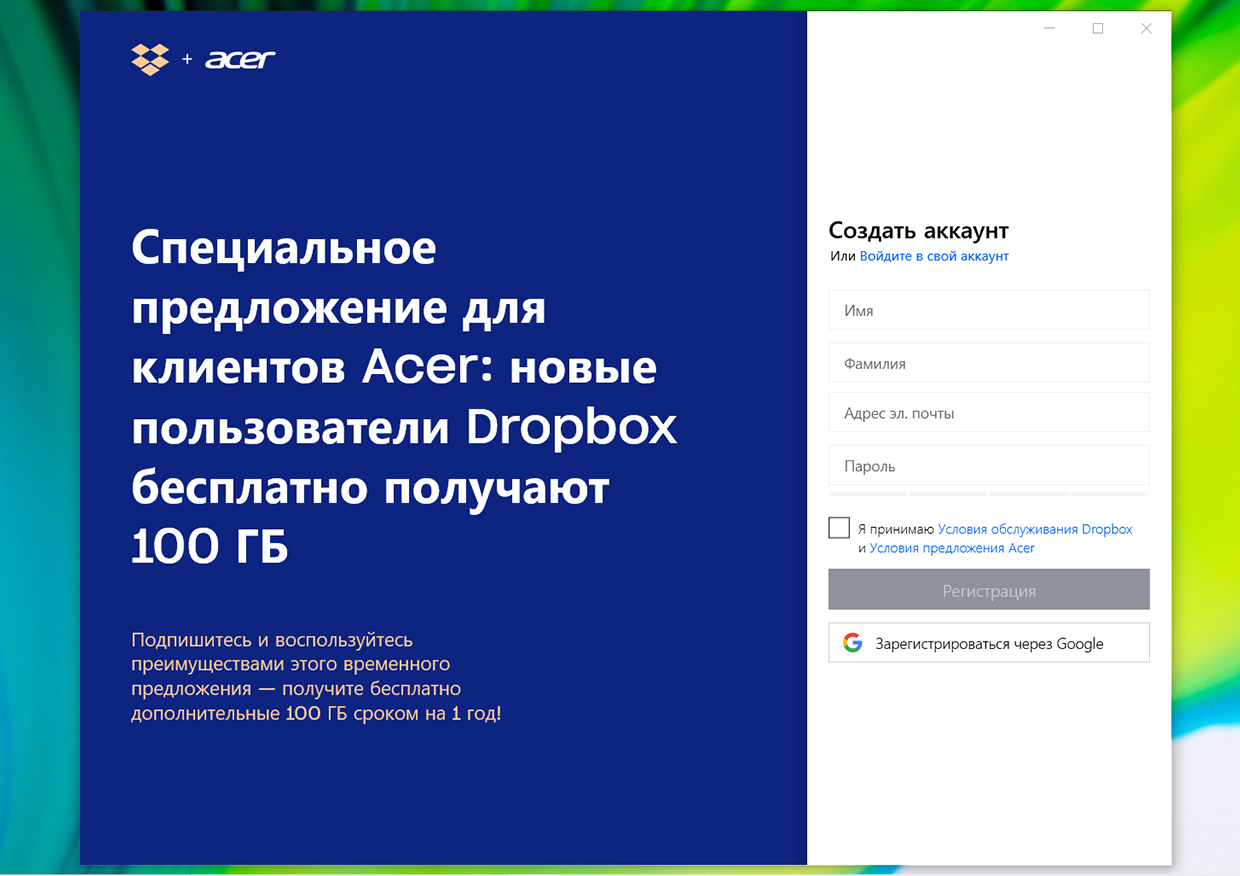Click the Google logo icon
Screen dimensions: 1240x876
[x=852, y=643]
